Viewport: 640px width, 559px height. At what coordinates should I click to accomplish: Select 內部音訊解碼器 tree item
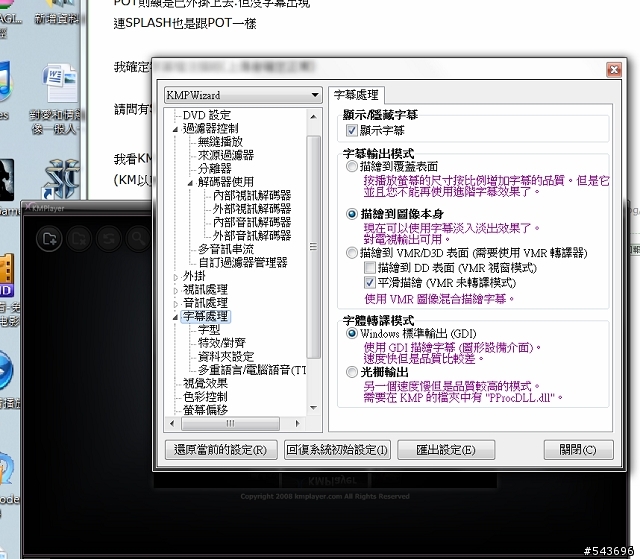[252, 222]
